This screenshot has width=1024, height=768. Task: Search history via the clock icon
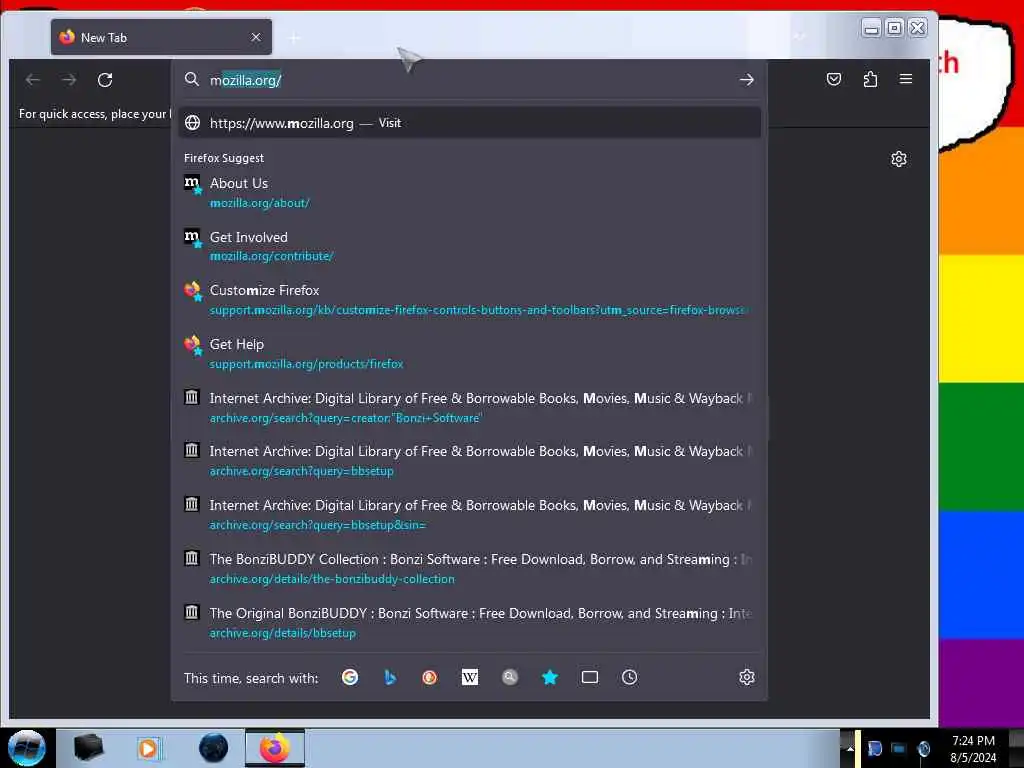[x=630, y=677]
